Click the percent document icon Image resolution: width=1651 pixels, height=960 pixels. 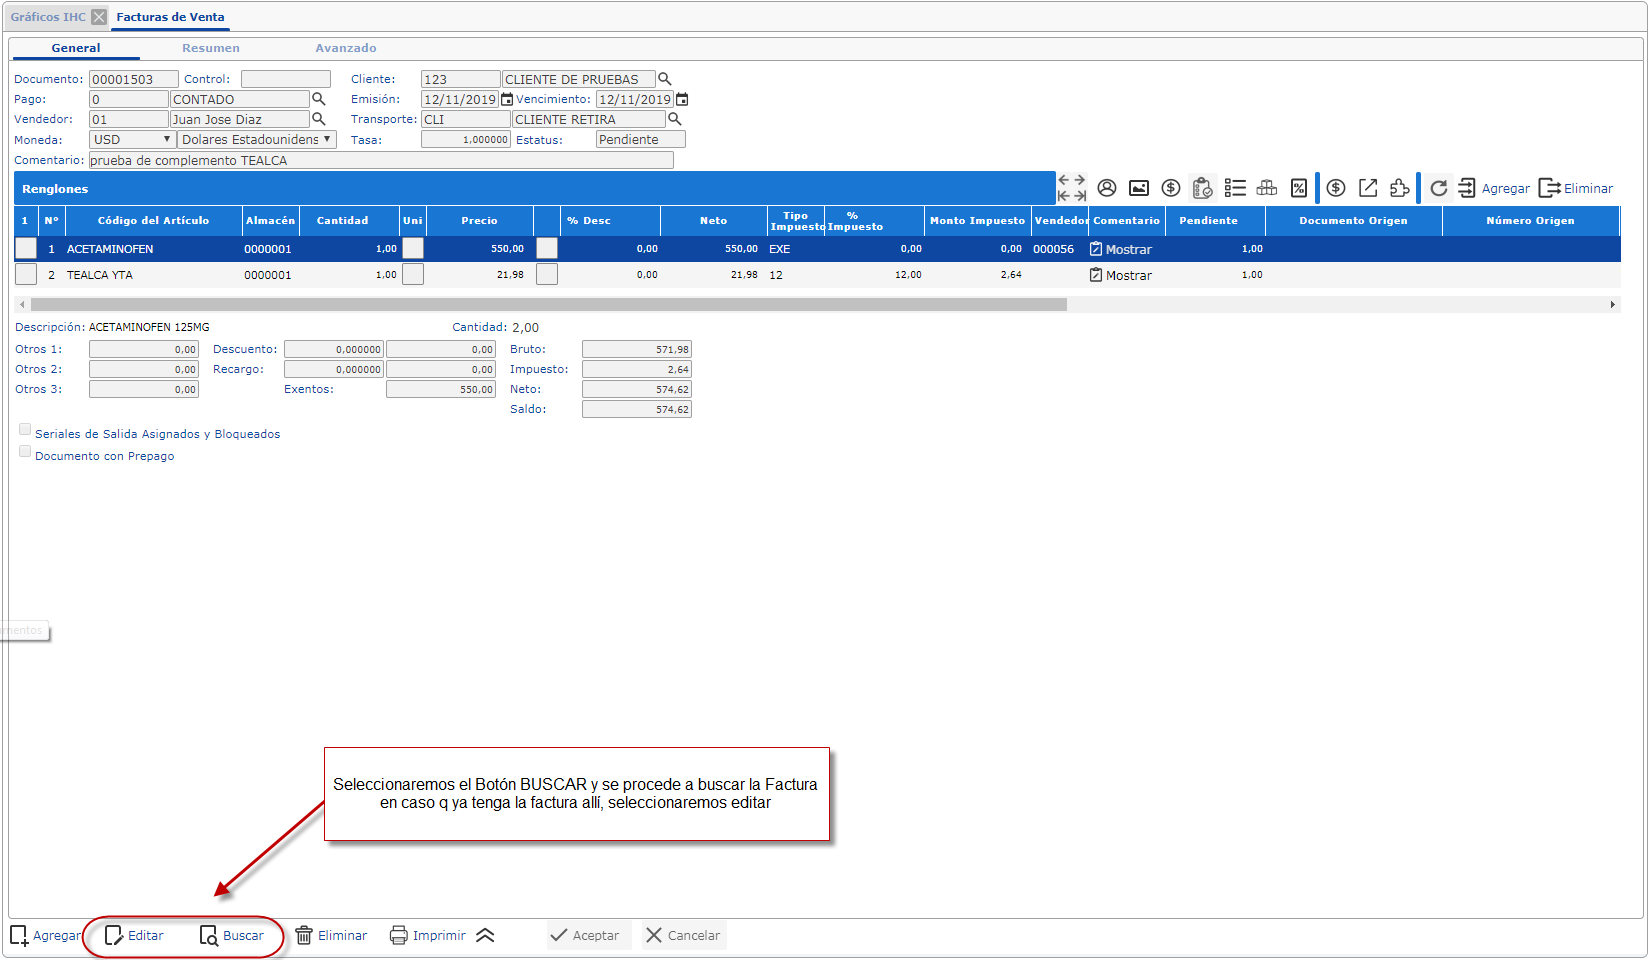(1299, 188)
